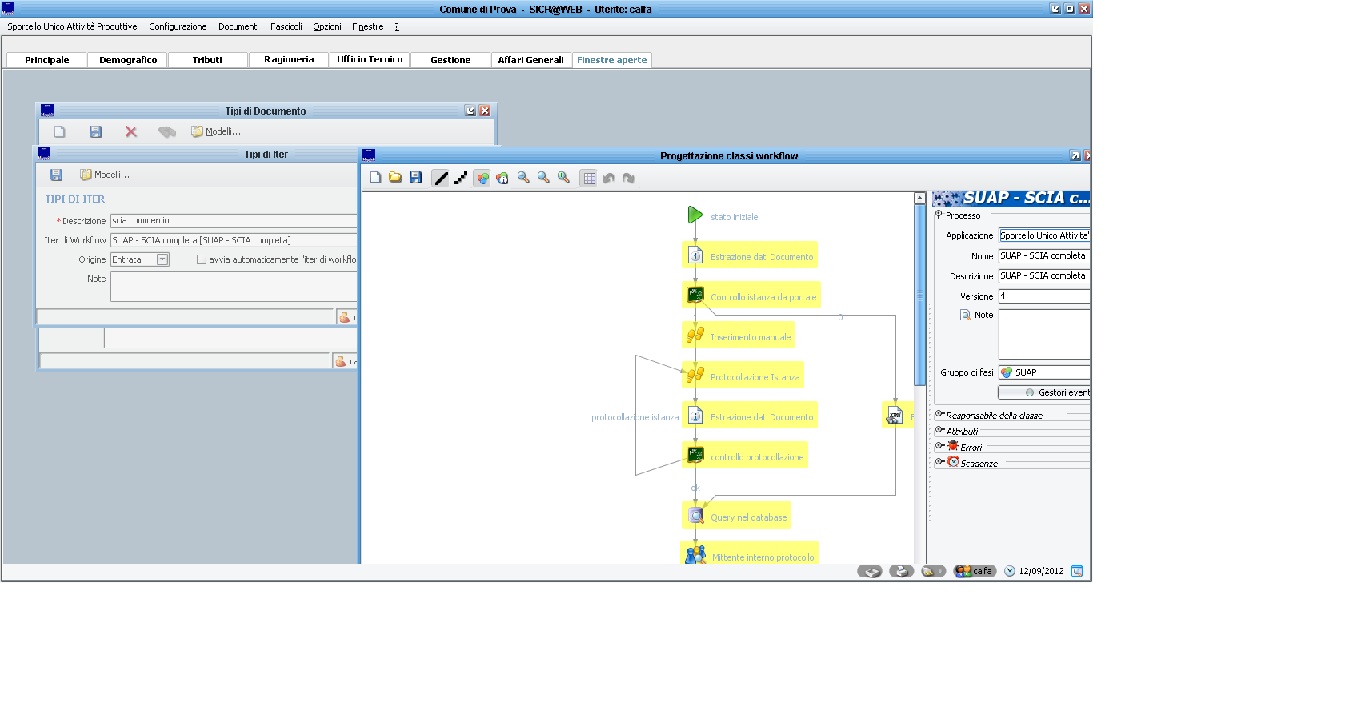Click the Applicazione field in Processo panel
1366x728 pixels.
tap(1044, 236)
